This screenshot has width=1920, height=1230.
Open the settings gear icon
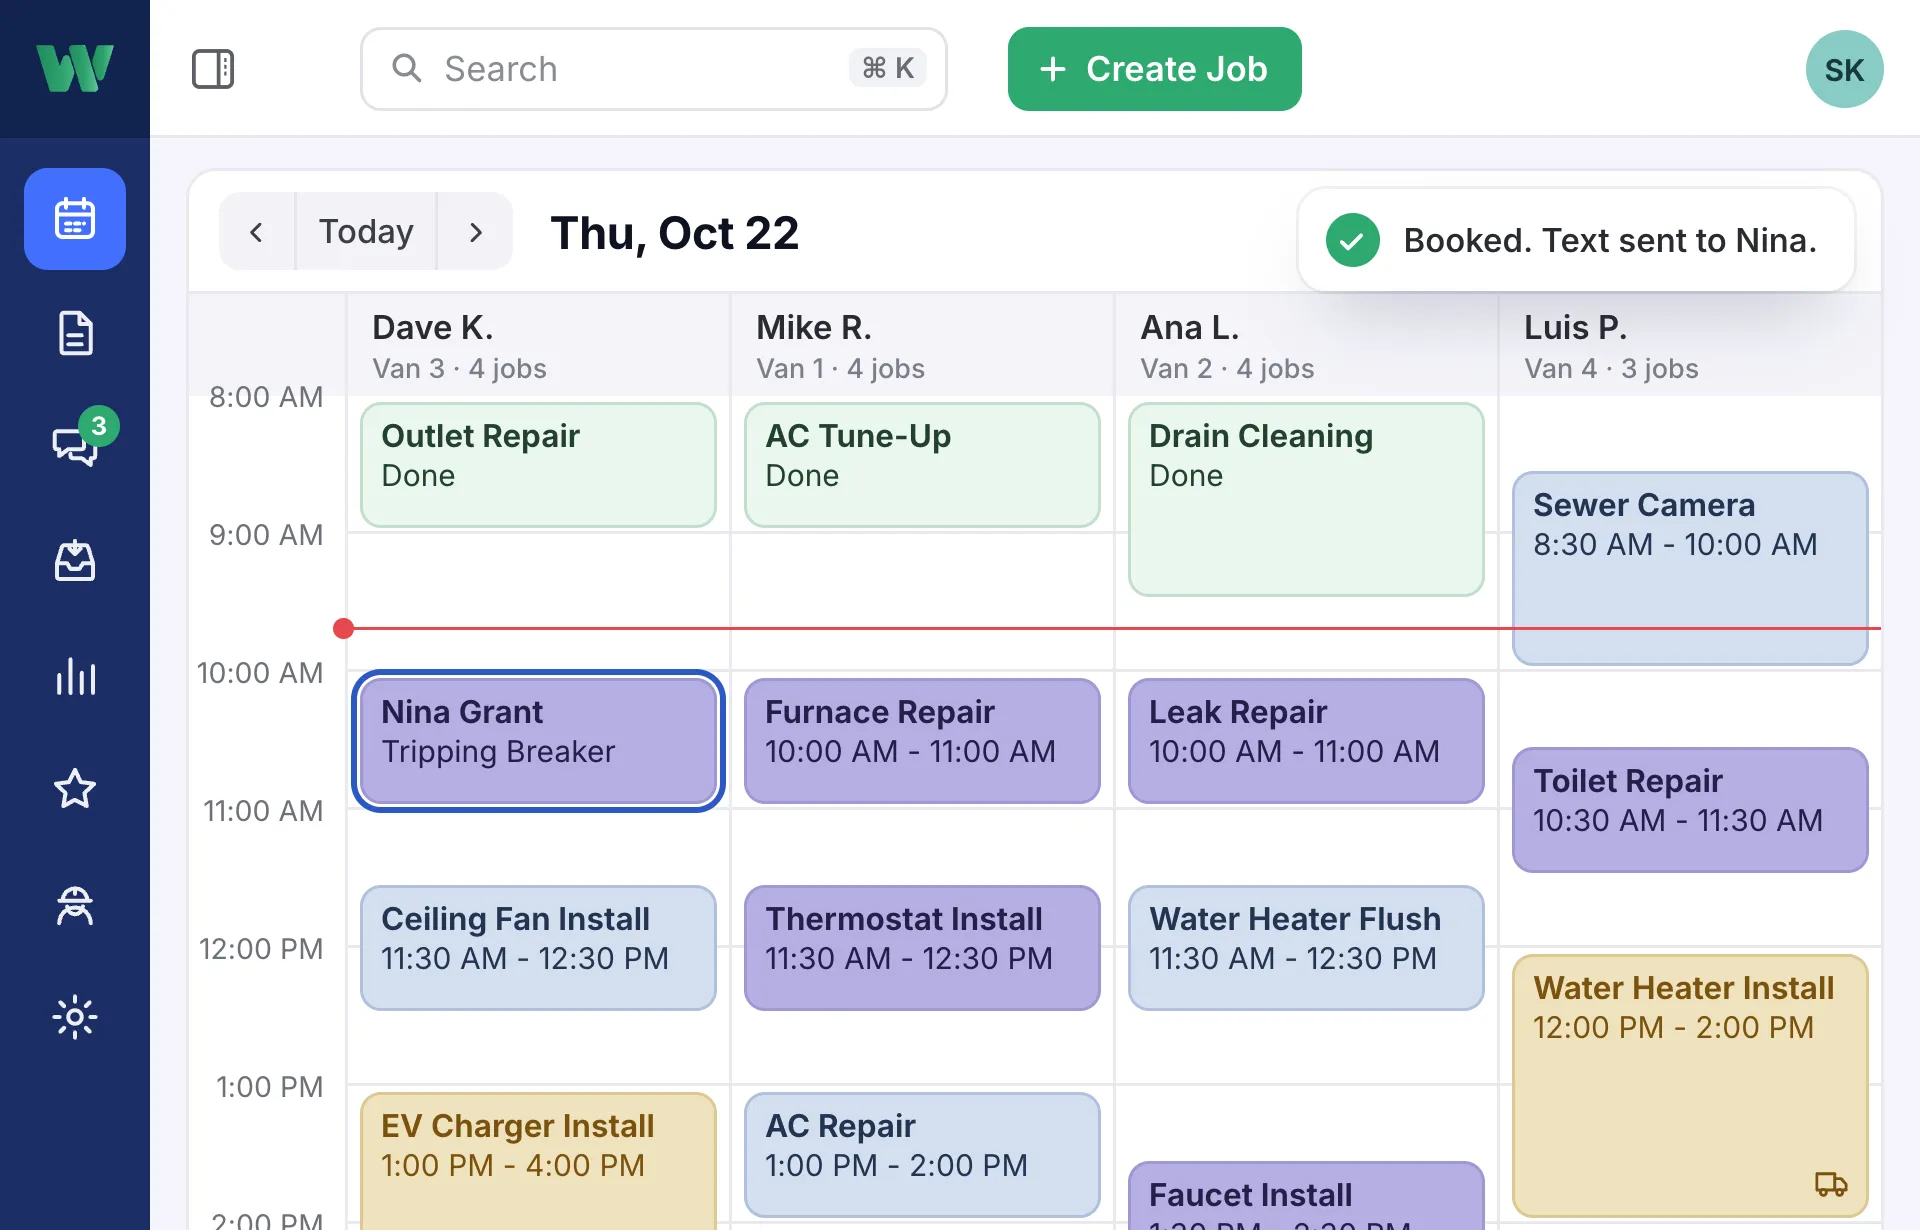75,1018
